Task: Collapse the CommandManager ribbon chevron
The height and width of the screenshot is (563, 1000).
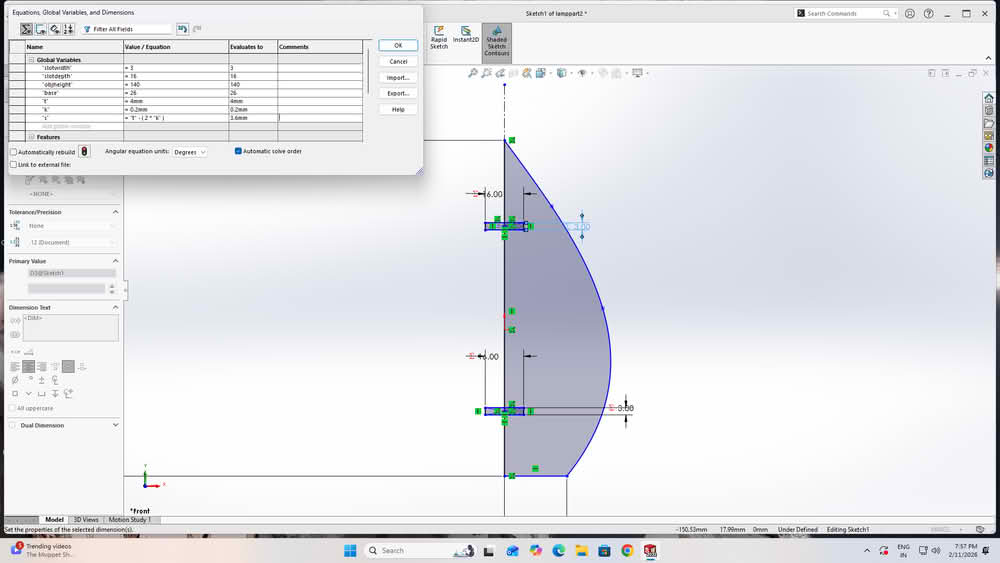Action: tap(988, 58)
